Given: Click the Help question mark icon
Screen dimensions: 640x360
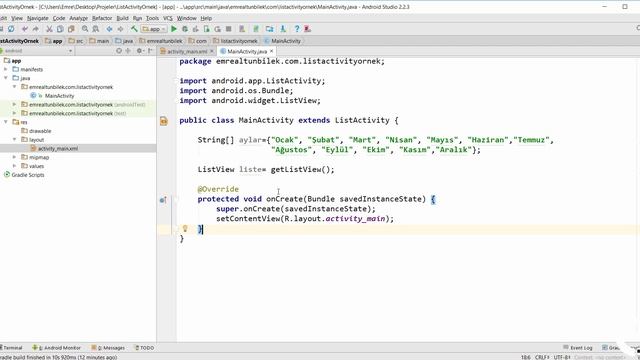Looking at the screenshot, I should click(297, 29).
